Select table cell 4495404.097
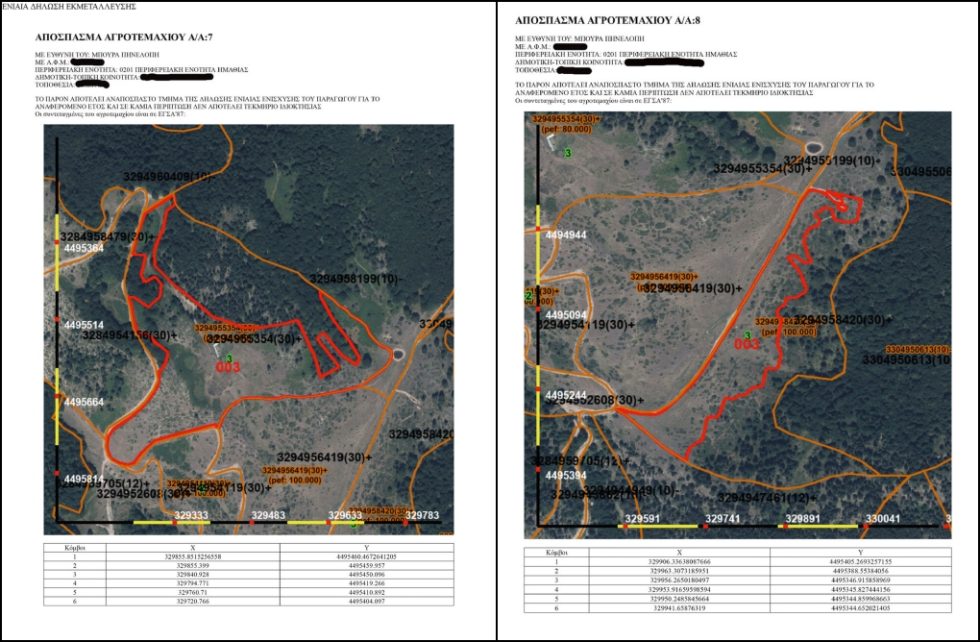 click(x=367, y=601)
